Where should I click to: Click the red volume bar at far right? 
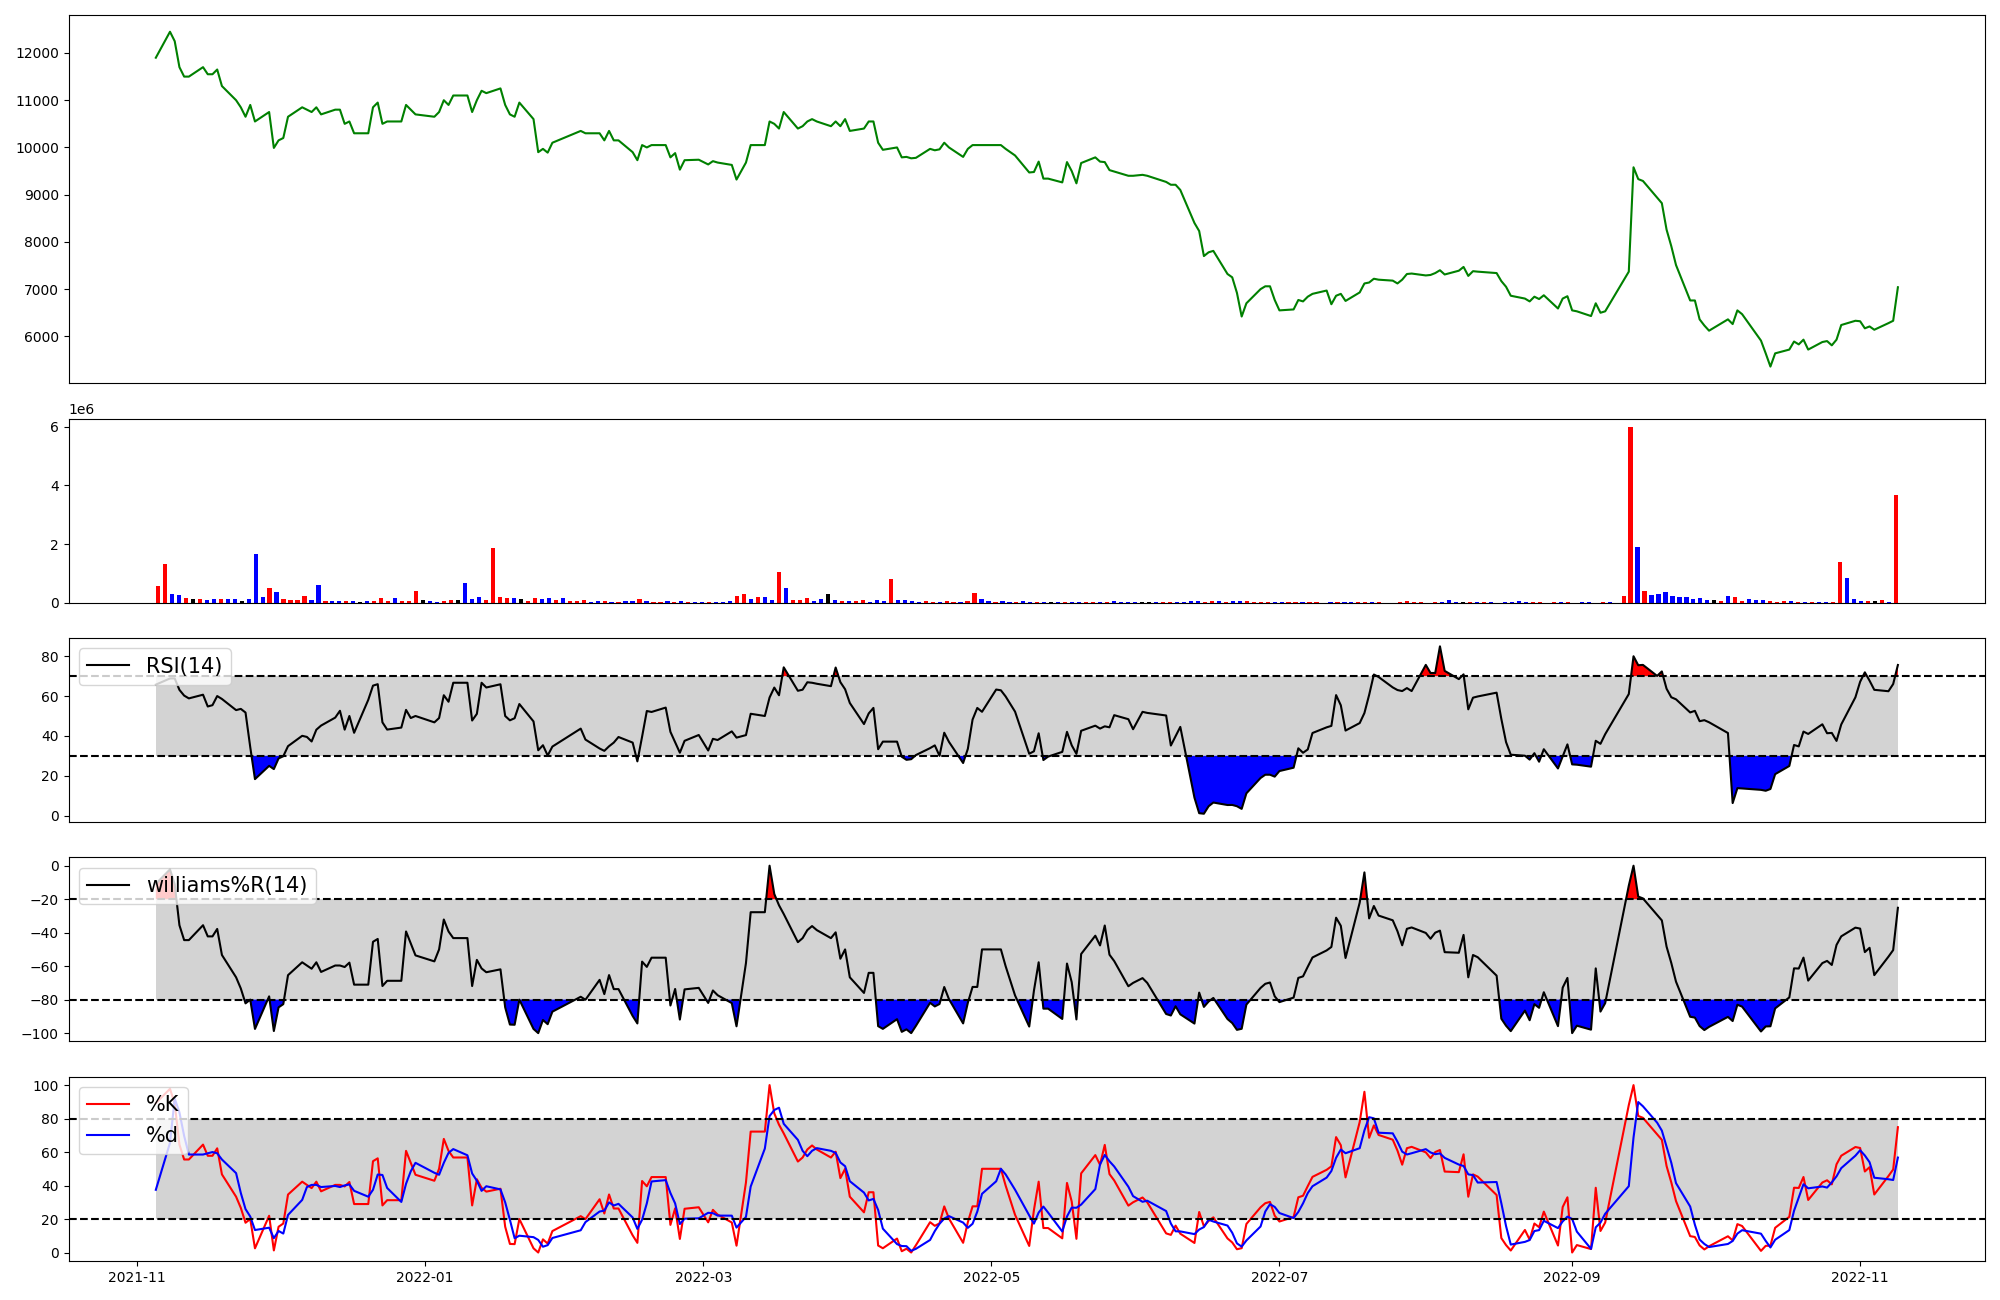click(1895, 550)
